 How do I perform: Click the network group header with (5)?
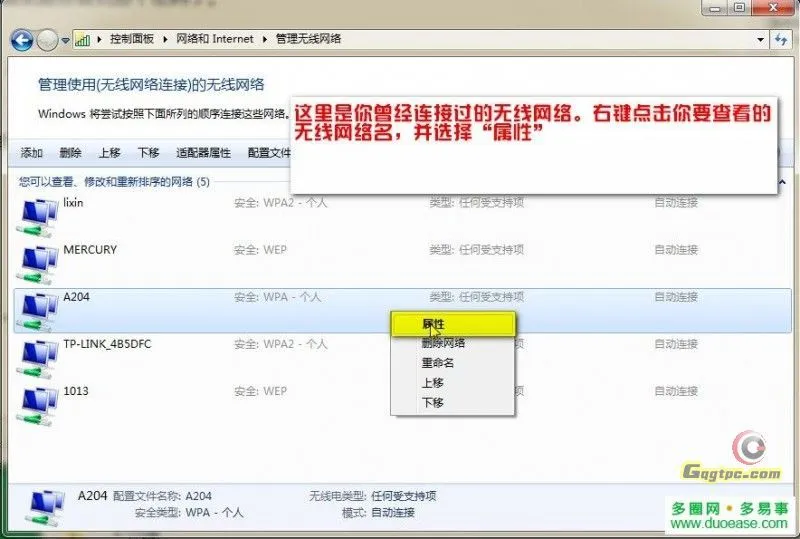114,182
